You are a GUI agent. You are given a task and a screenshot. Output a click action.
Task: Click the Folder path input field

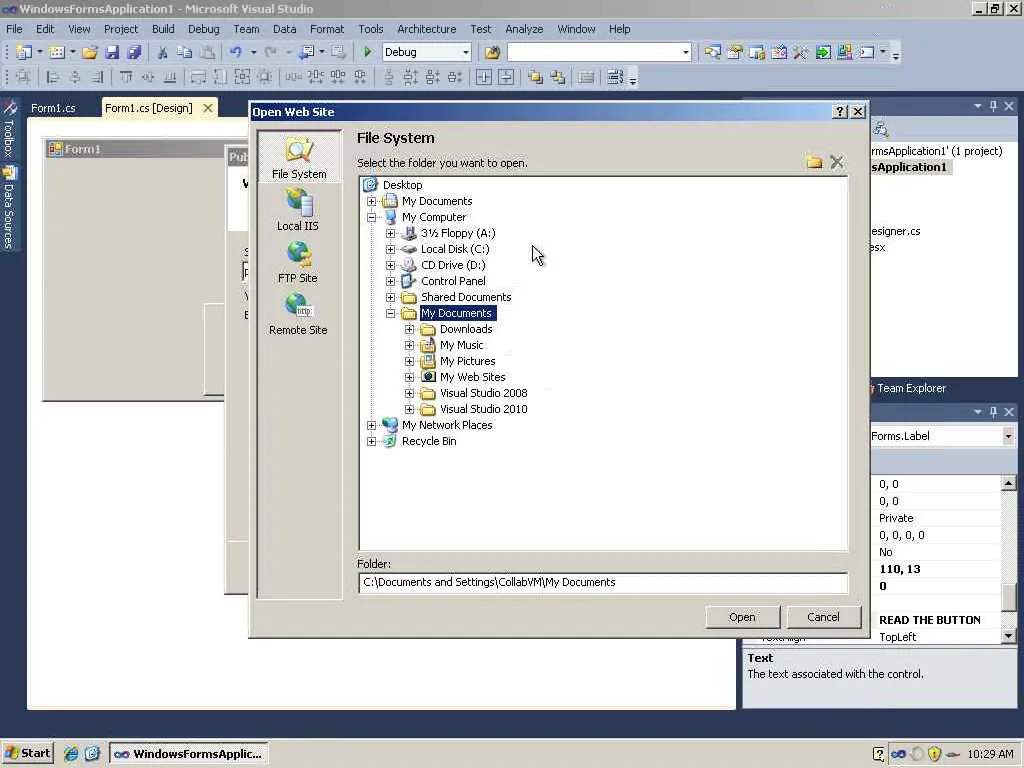[x=603, y=583]
